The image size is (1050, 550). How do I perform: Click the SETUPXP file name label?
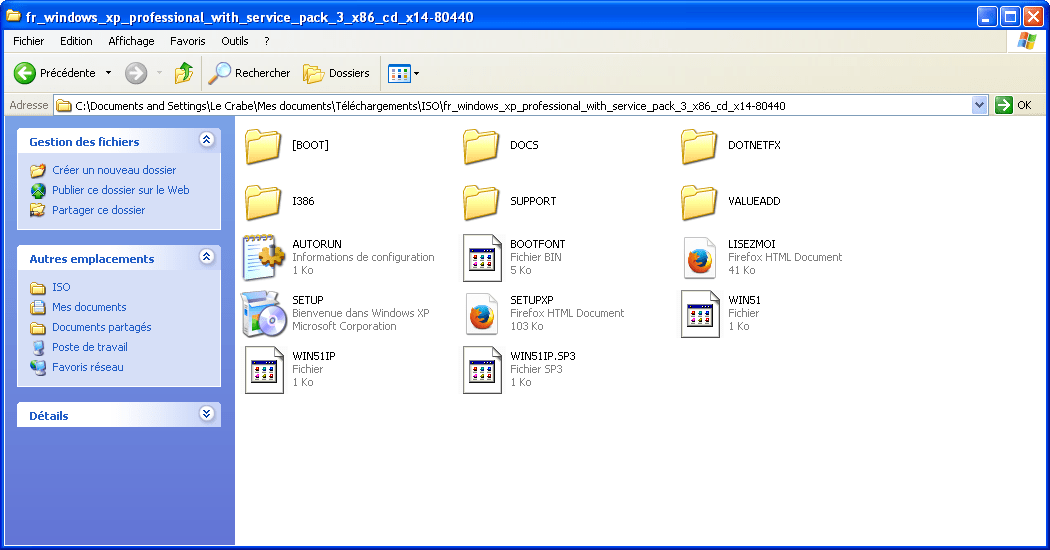click(532, 300)
